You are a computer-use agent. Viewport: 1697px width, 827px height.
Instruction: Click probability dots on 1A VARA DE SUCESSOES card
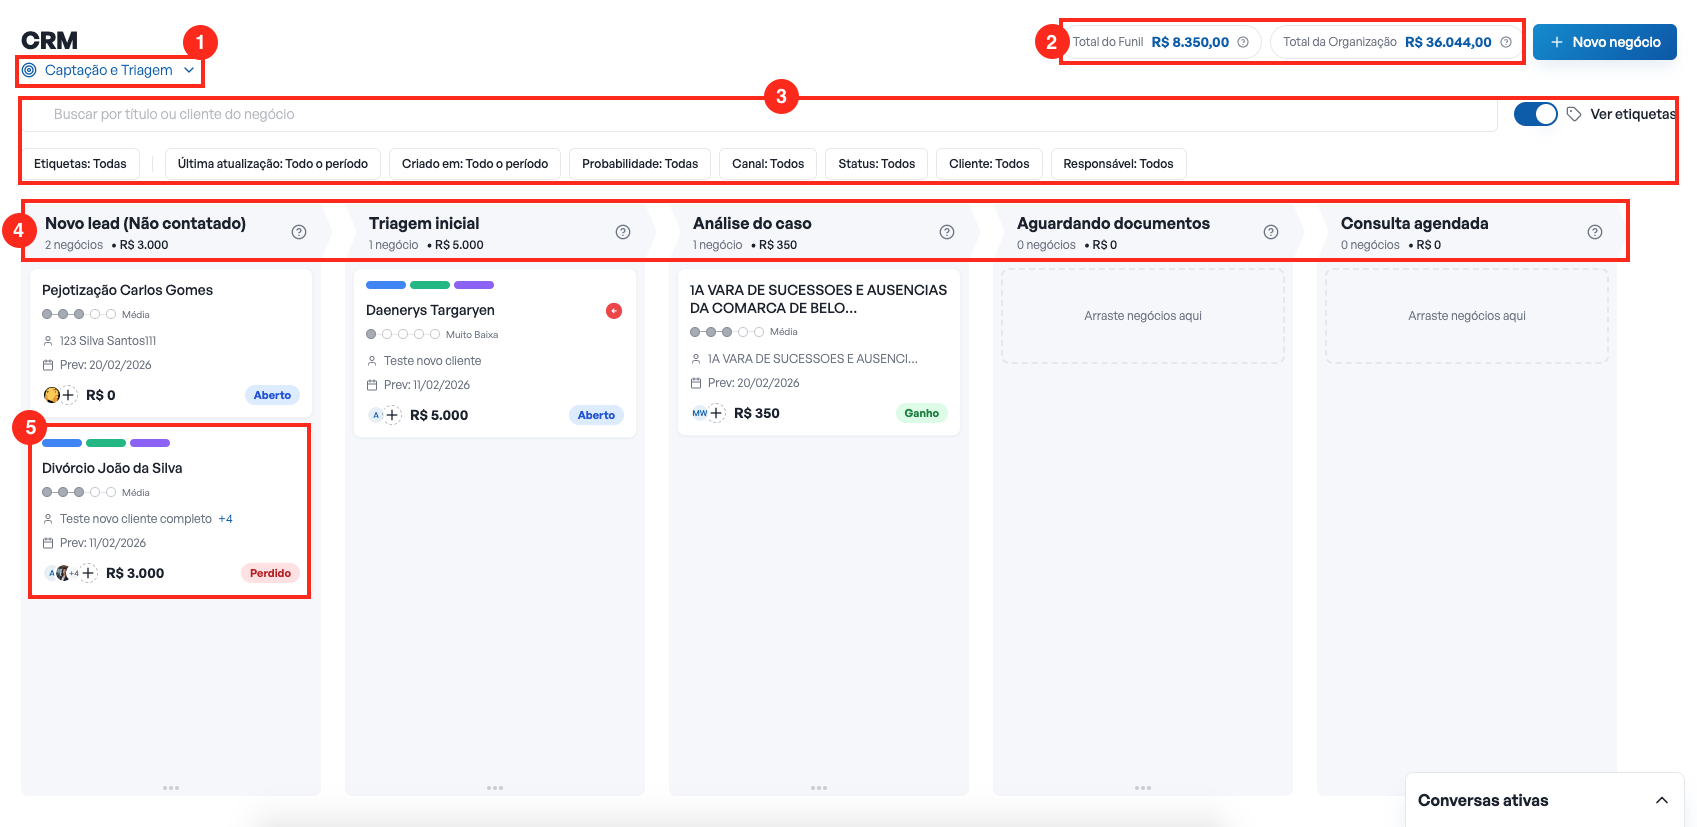point(727,332)
